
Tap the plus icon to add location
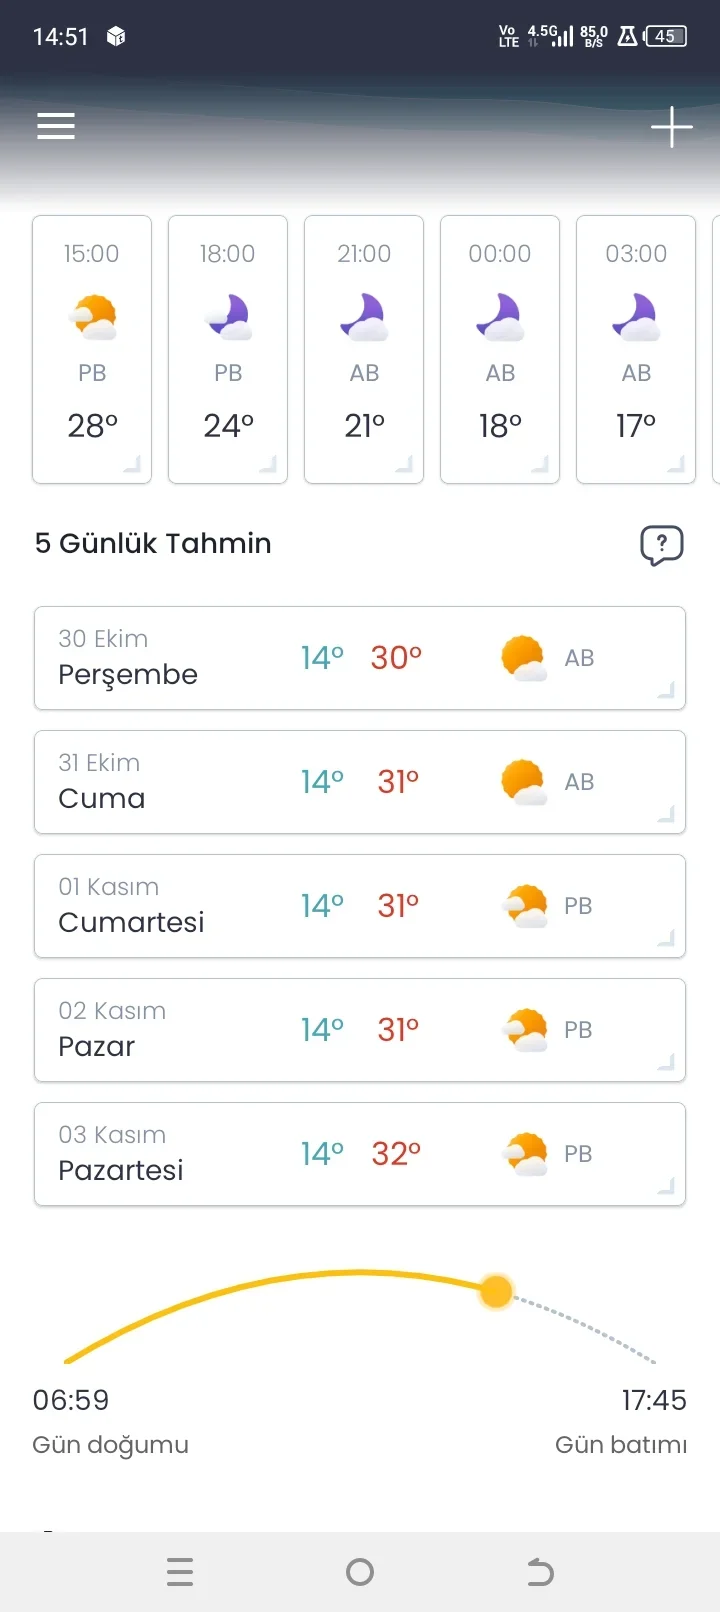[671, 127]
